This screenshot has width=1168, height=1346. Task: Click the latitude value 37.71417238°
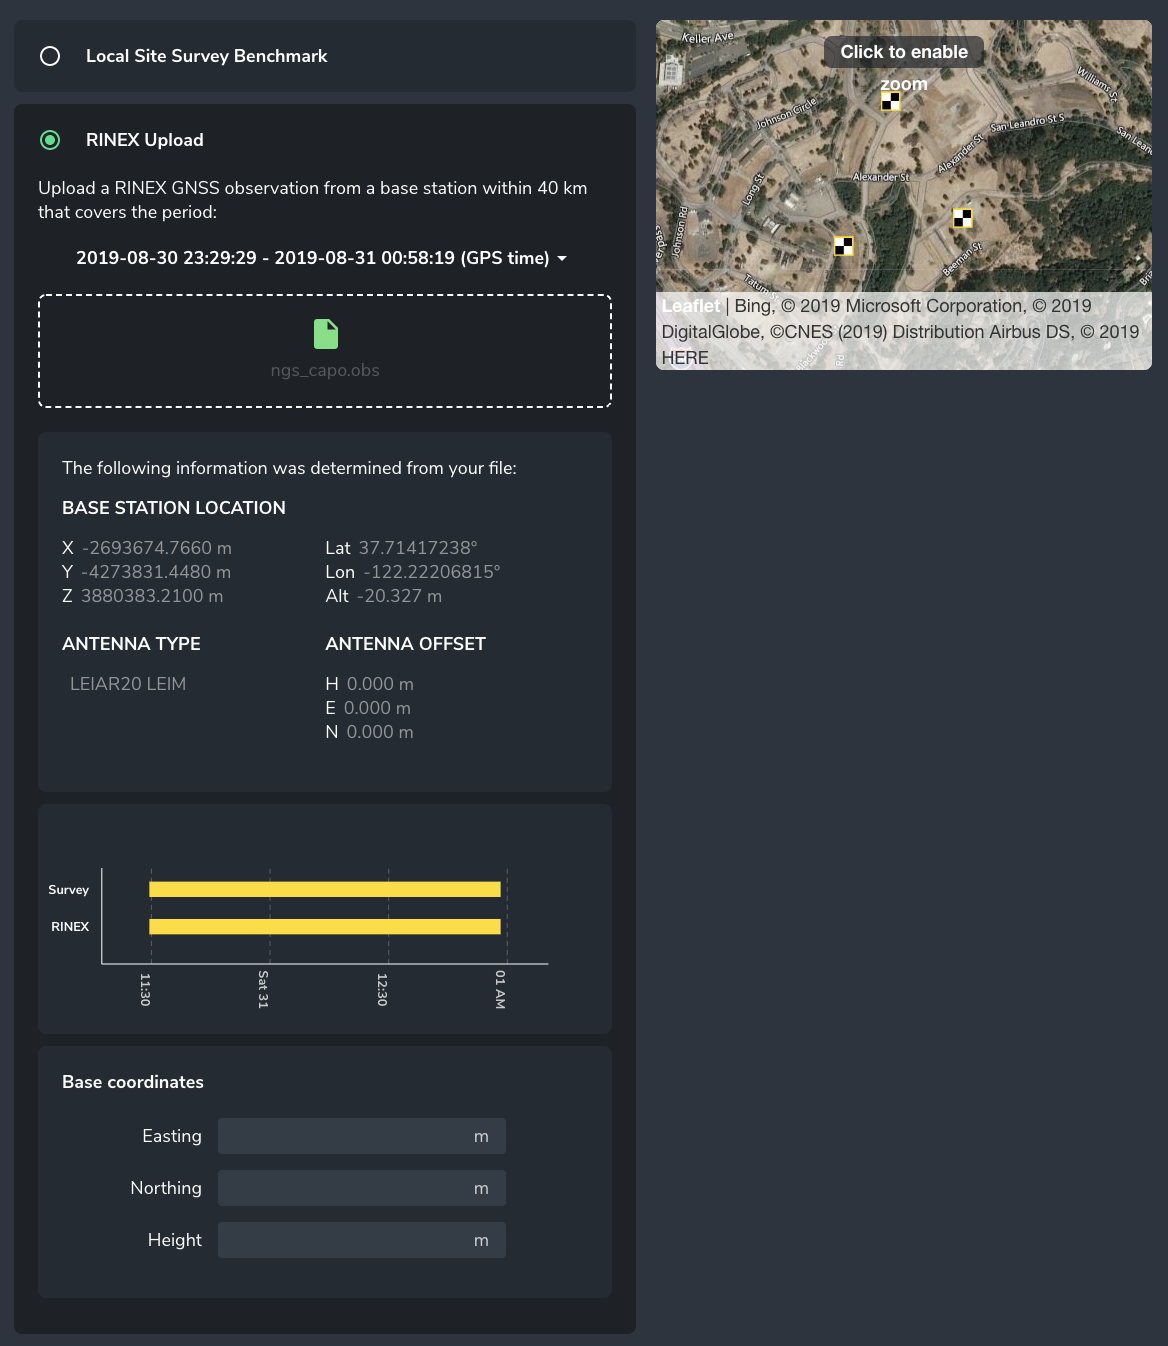click(418, 548)
